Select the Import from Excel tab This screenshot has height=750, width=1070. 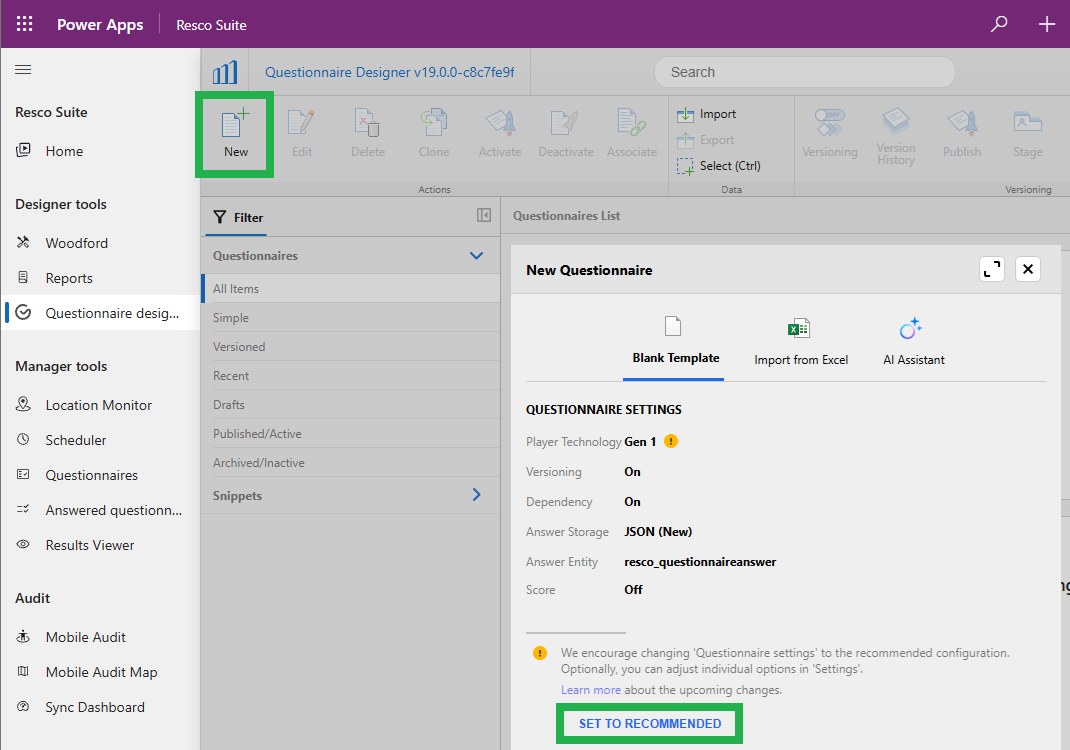coord(800,342)
